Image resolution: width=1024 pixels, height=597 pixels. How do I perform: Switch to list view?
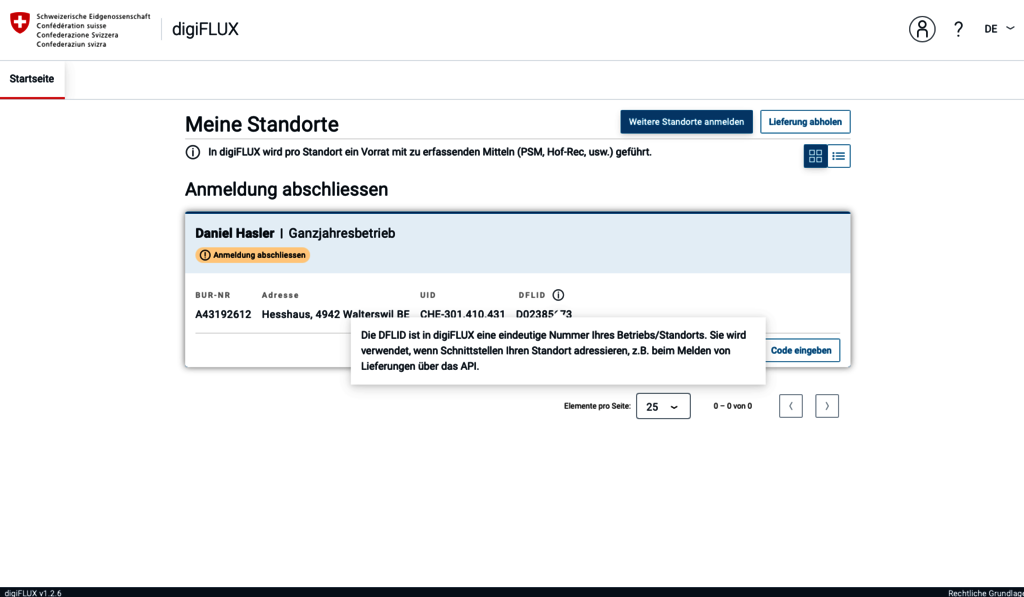(x=839, y=156)
